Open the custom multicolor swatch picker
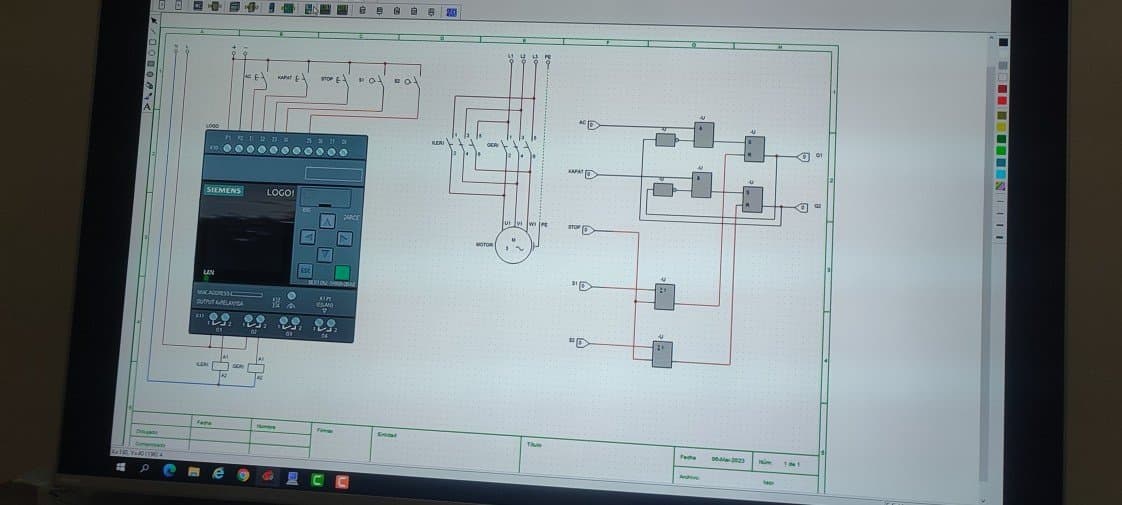 [x=1000, y=185]
